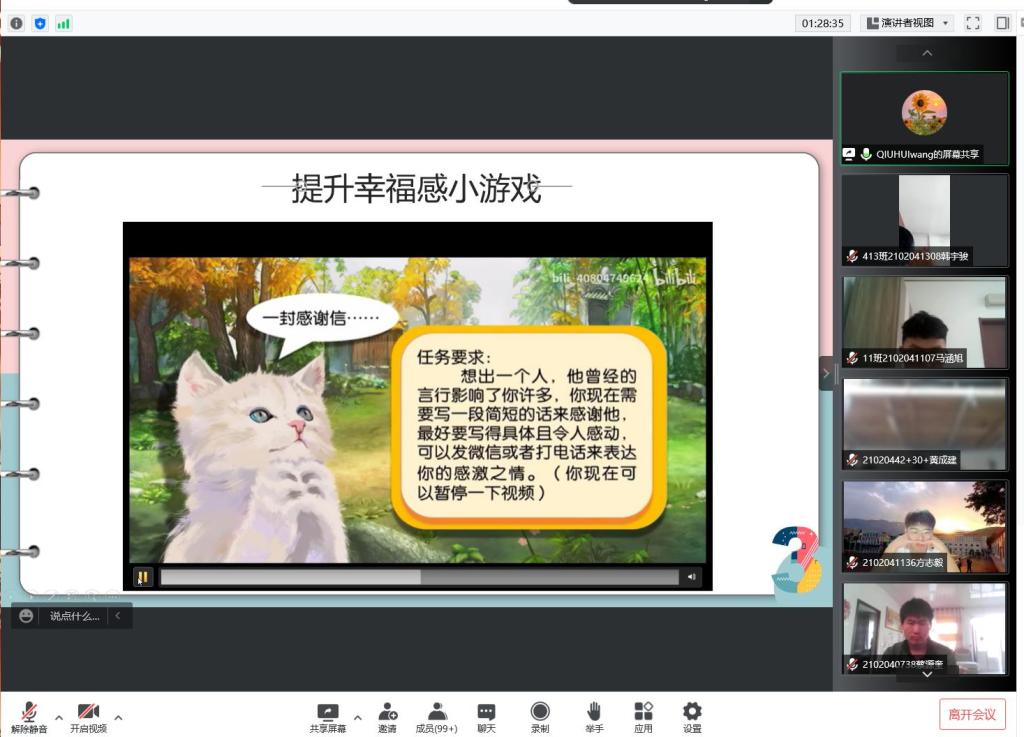The image size is (1024, 737).
Task: Open the 成员(99+) members list
Action: (x=436, y=716)
